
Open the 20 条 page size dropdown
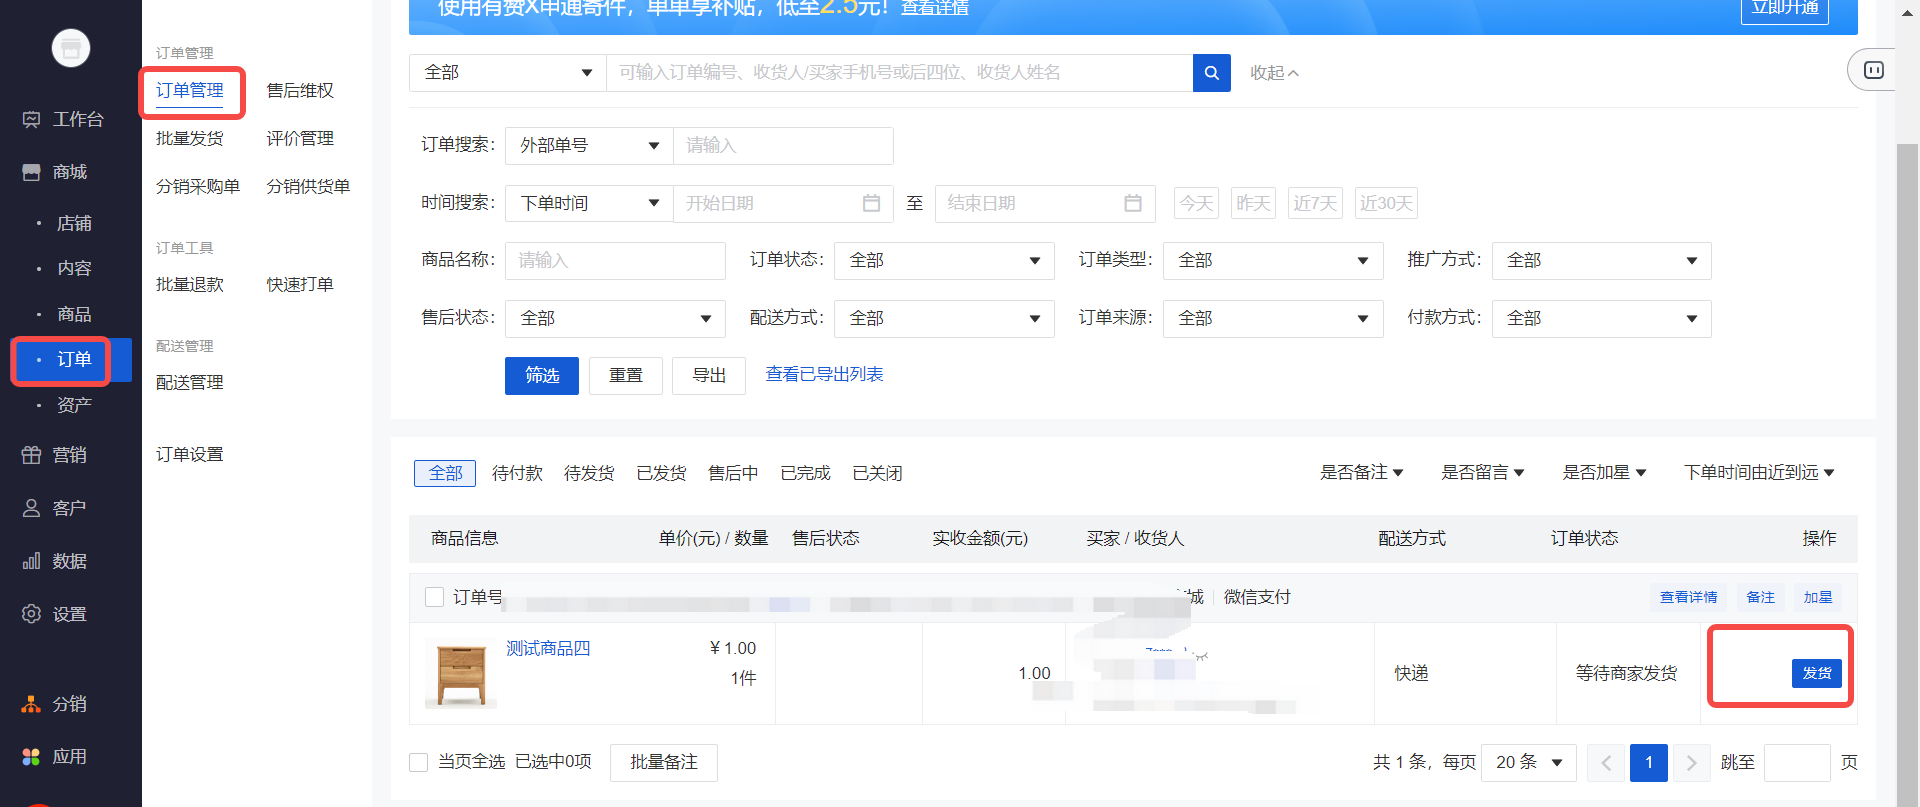[x=1527, y=763]
